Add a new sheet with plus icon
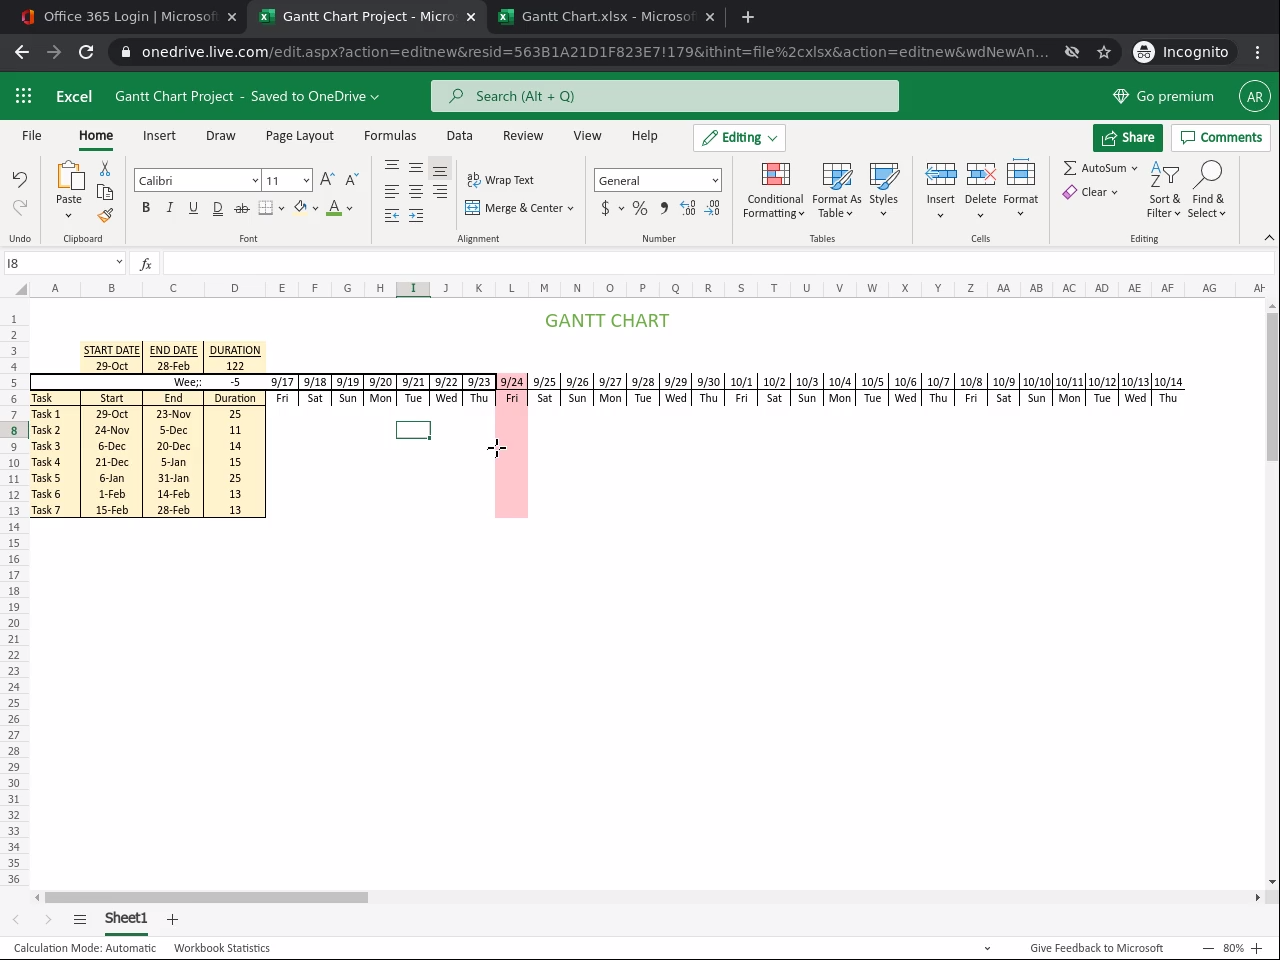Viewport: 1280px width, 960px height. (172, 919)
